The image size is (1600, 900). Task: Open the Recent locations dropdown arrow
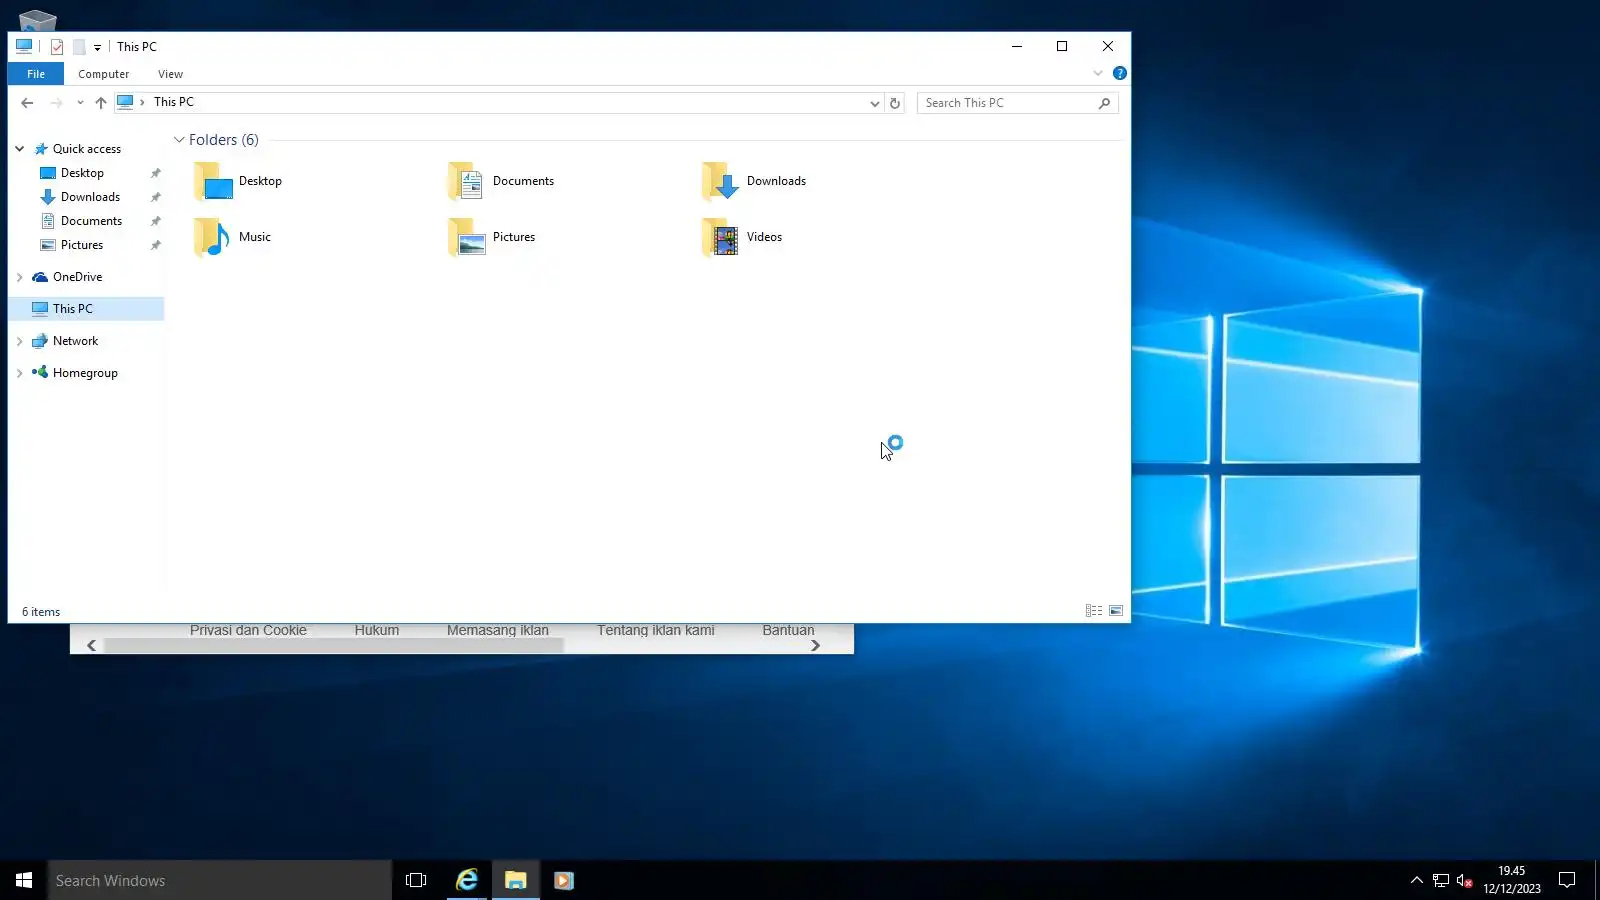(x=80, y=103)
